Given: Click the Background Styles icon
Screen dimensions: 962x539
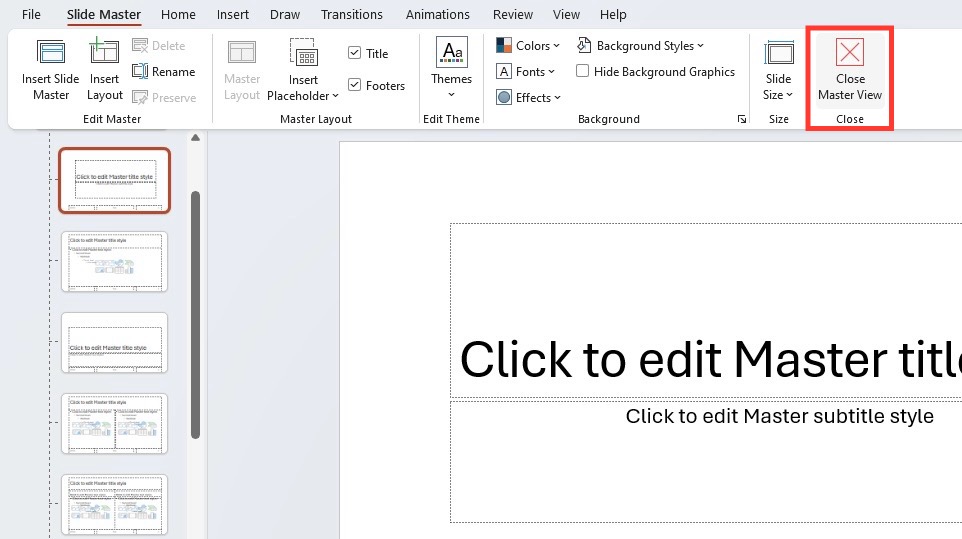Looking at the screenshot, I should pos(584,45).
